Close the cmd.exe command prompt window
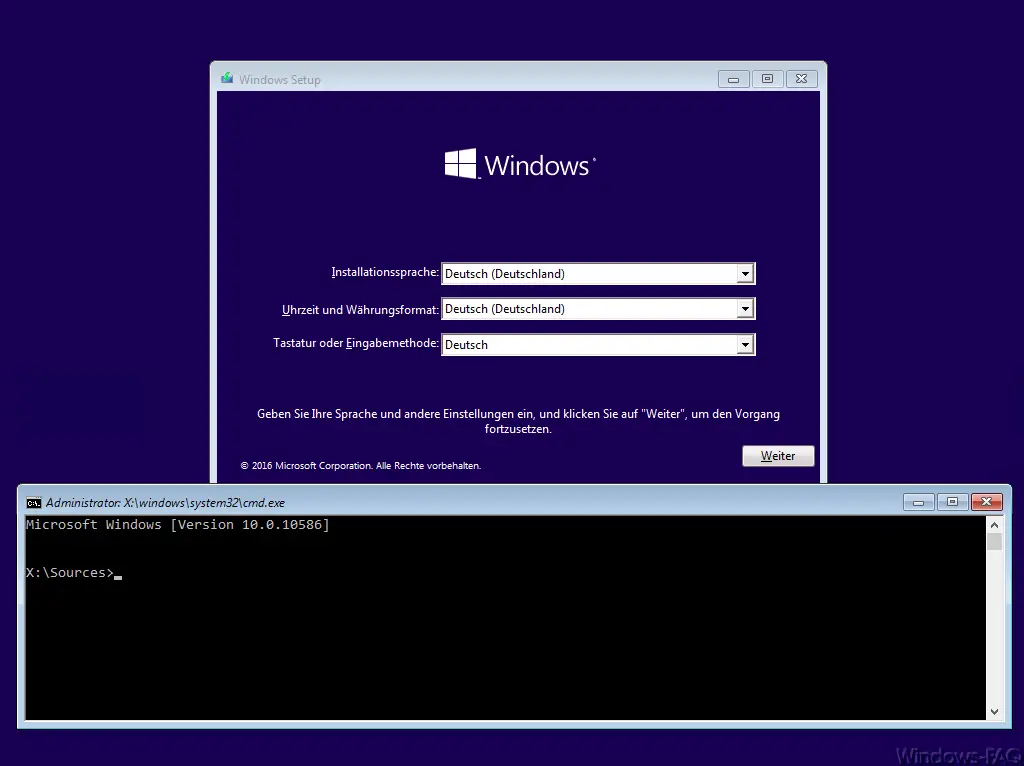This screenshot has height=766, width=1024. (986, 502)
